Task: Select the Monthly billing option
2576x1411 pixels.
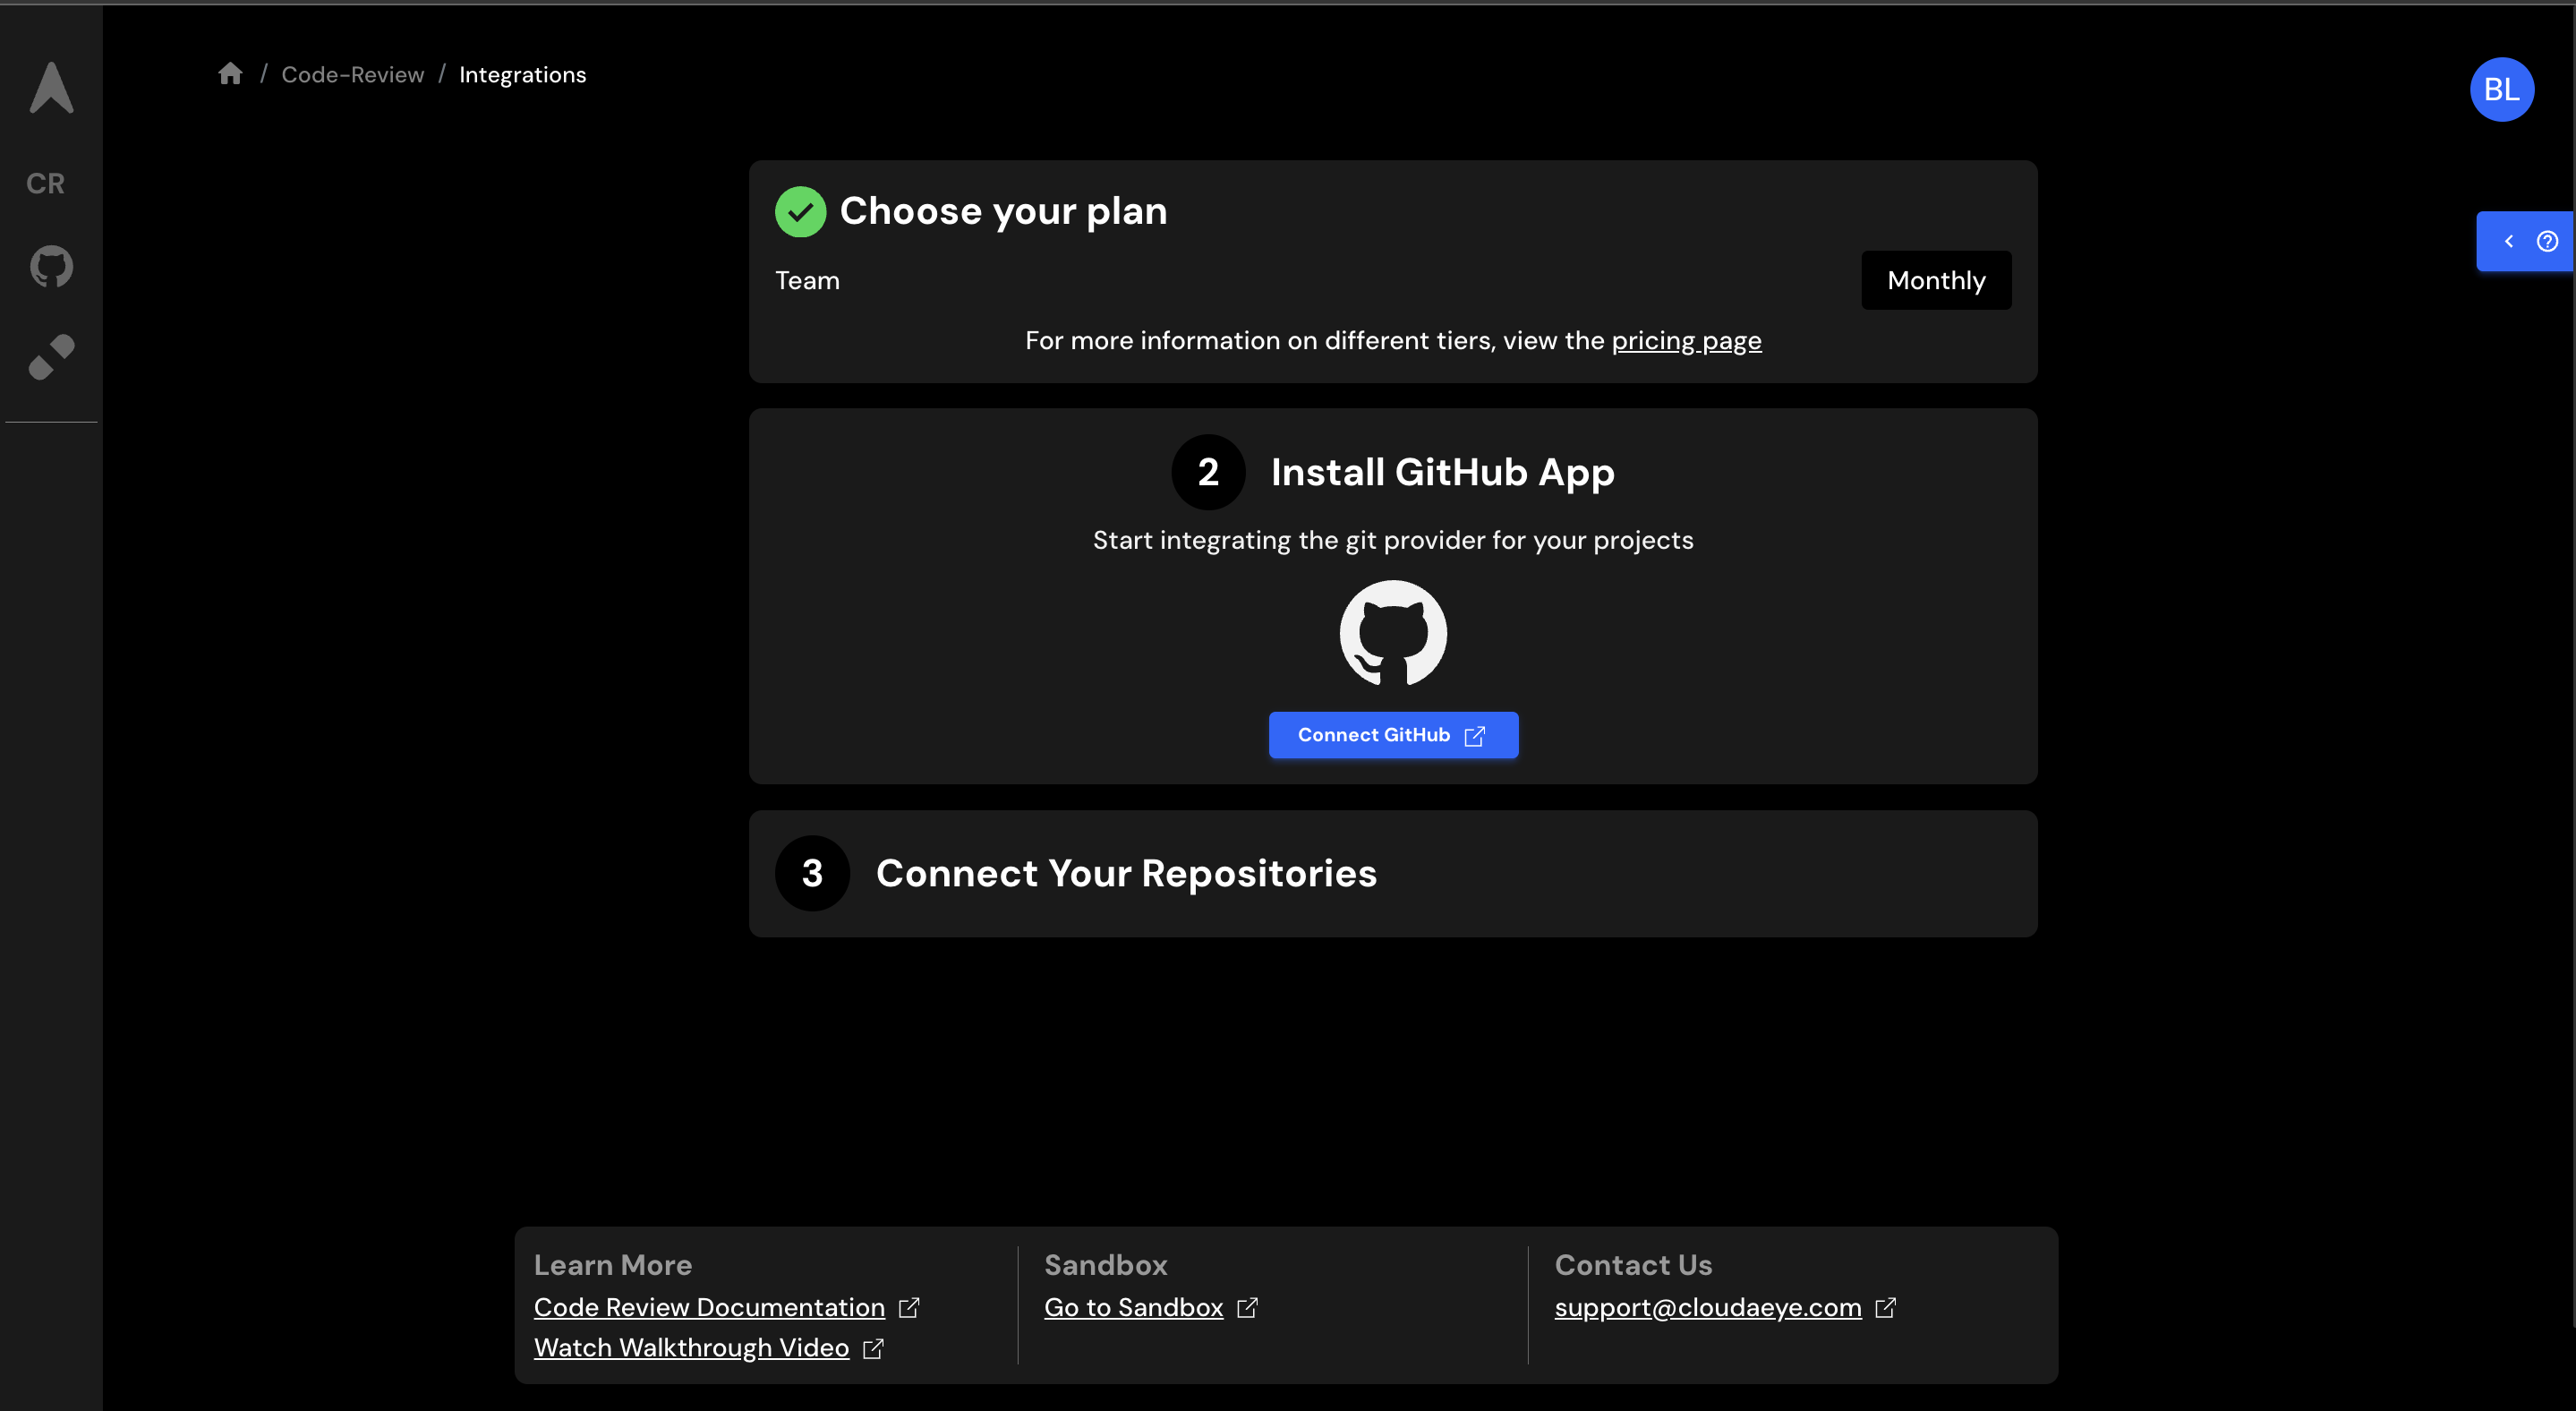Action: [1935, 280]
